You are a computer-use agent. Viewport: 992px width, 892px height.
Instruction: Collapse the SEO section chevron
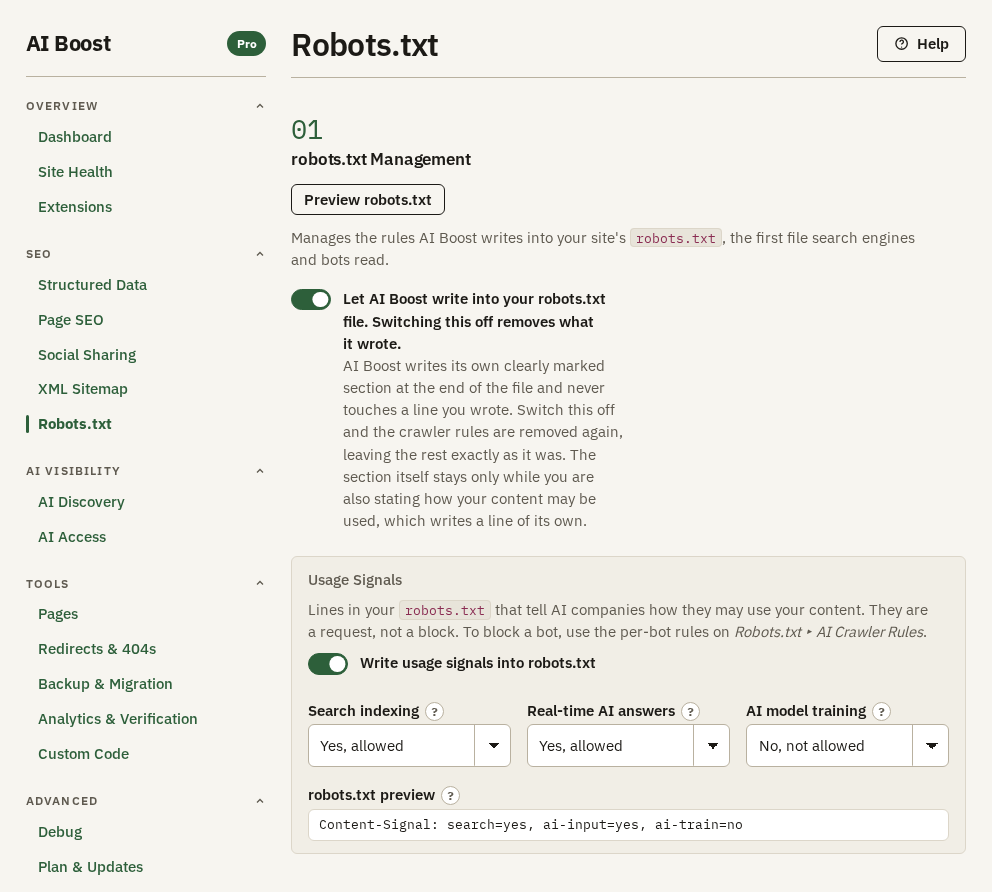pos(259,254)
